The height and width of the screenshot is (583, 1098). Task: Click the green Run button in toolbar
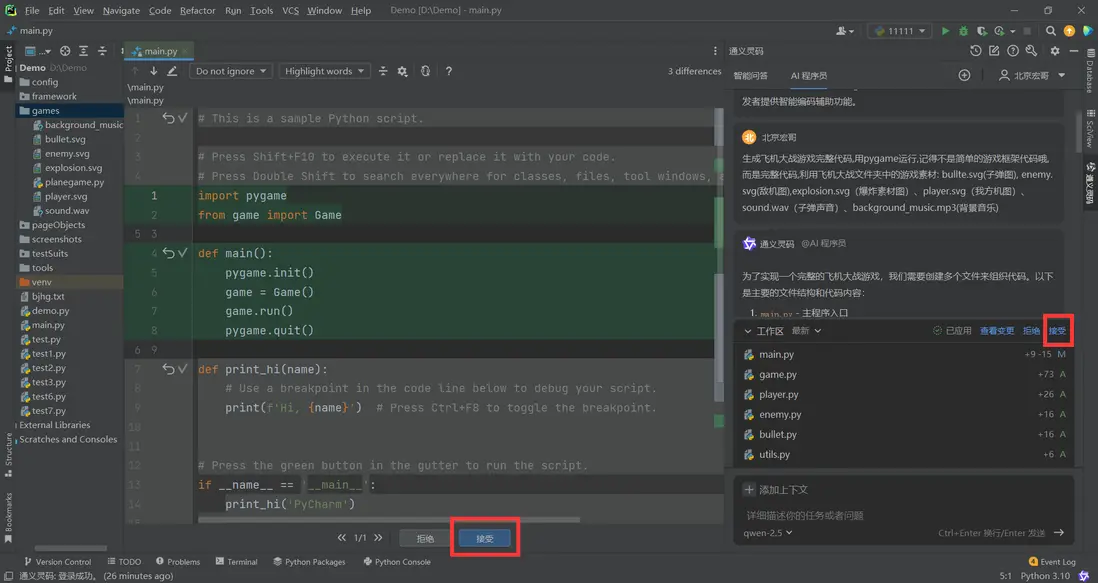pyautogui.click(x=946, y=31)
